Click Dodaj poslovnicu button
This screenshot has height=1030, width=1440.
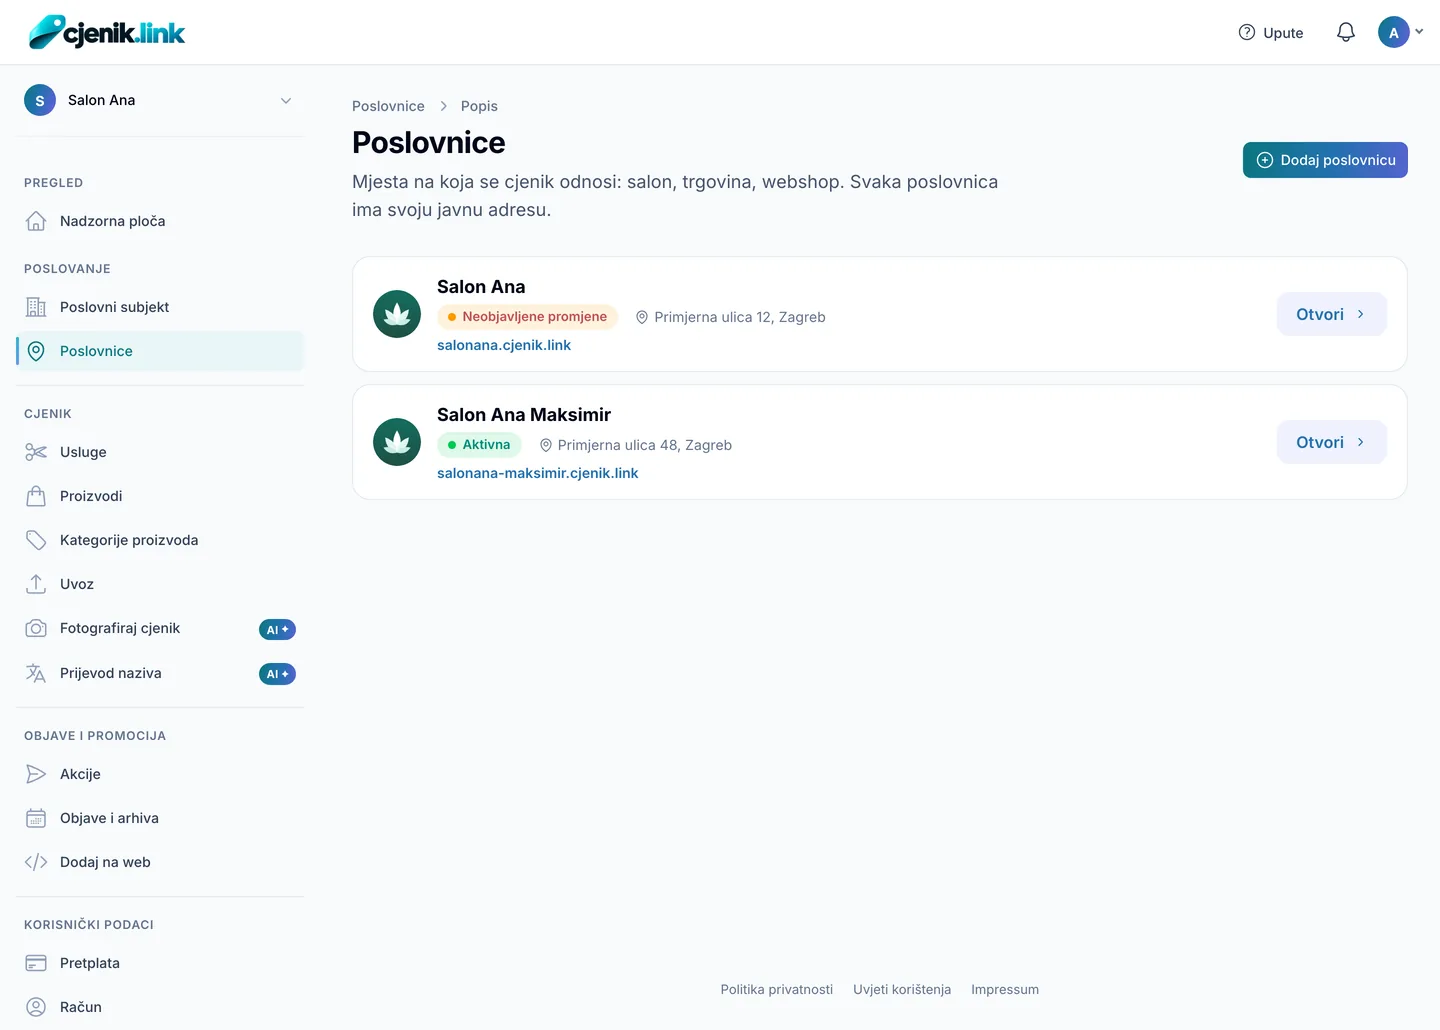click(x=1325, y=160)
